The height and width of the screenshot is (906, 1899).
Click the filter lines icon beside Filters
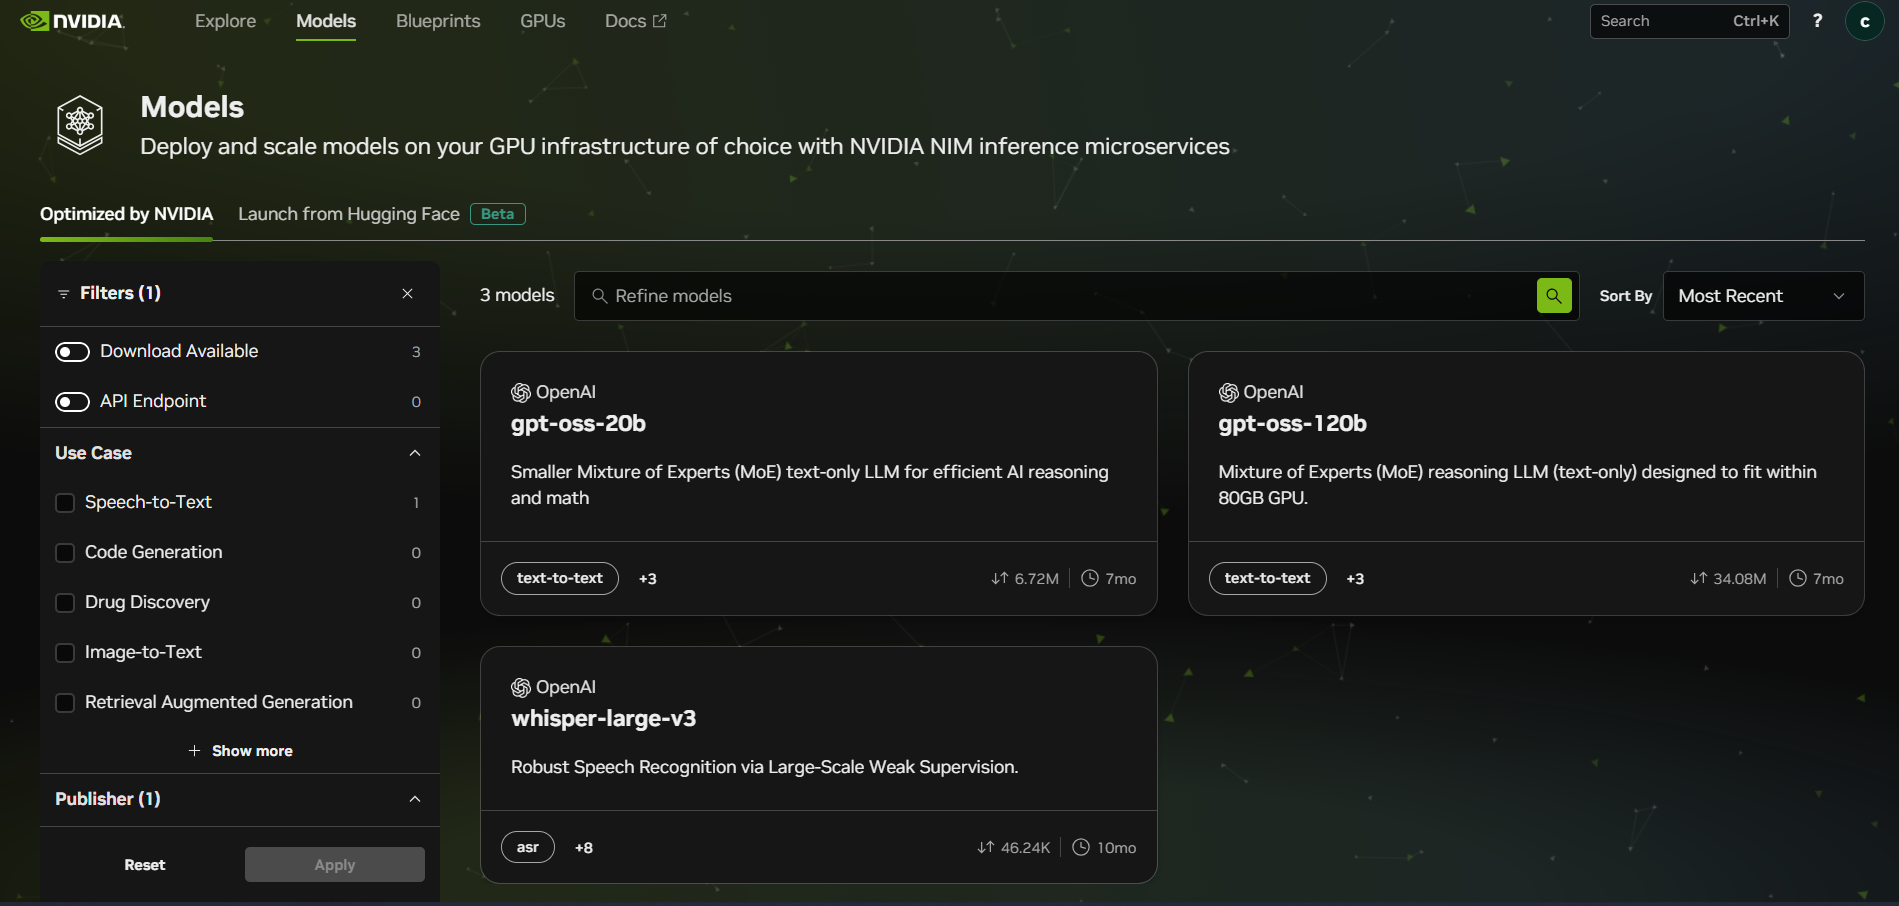point(63,294)
